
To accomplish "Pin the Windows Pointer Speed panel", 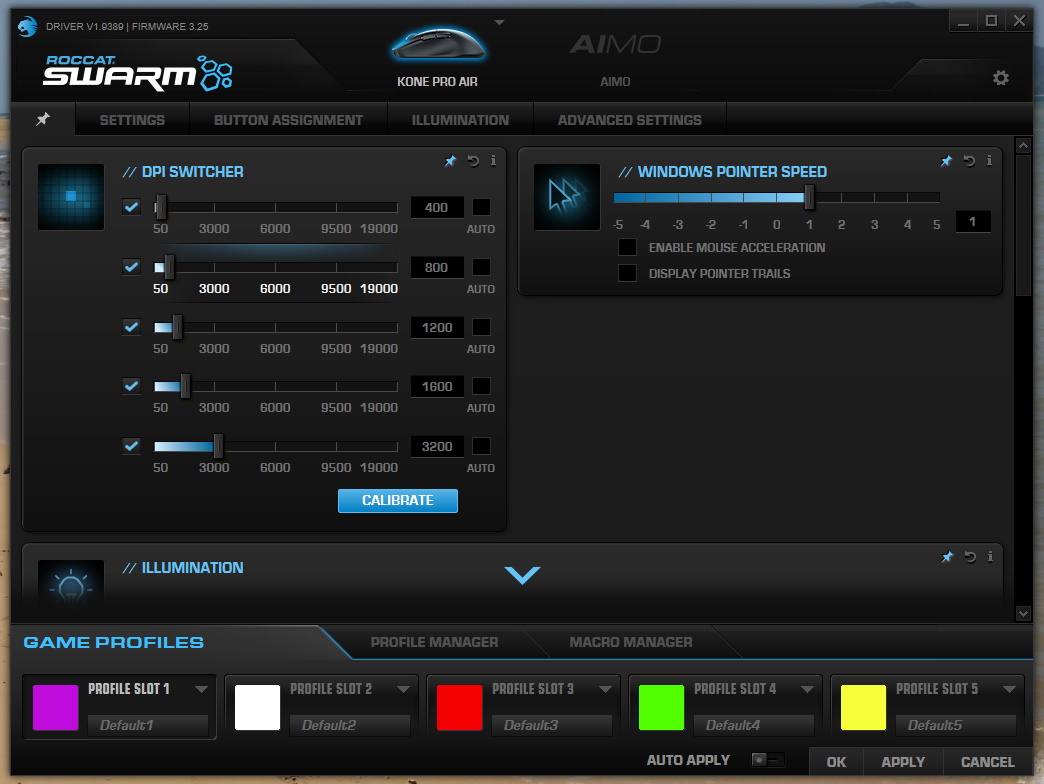I will click(946, 160).
